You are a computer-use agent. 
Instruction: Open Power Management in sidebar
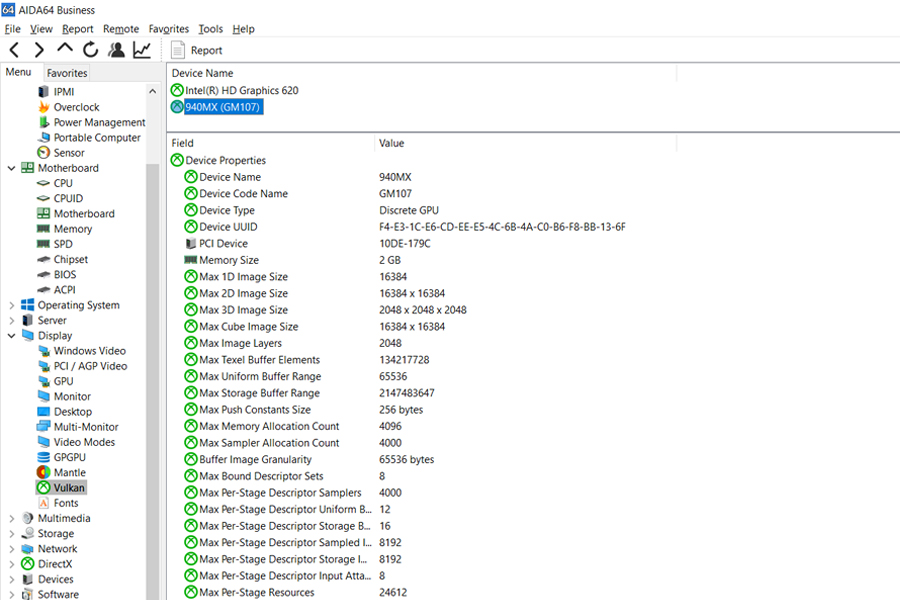tap(99, 122)
